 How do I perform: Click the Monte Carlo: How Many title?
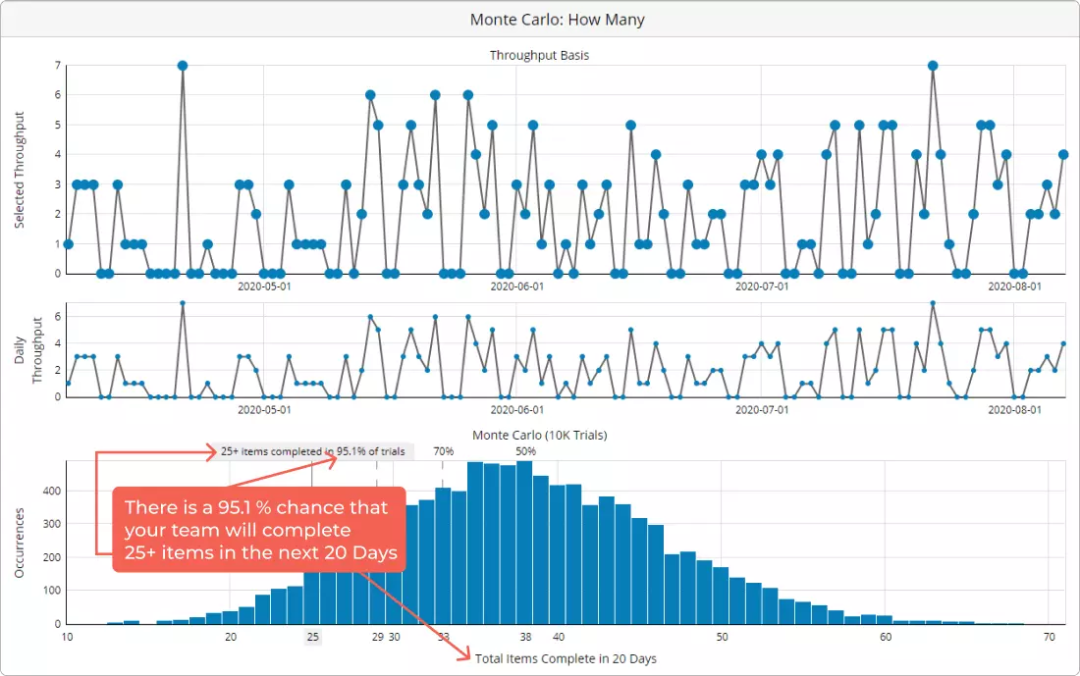pyautogui.click(x=557, y=19)
